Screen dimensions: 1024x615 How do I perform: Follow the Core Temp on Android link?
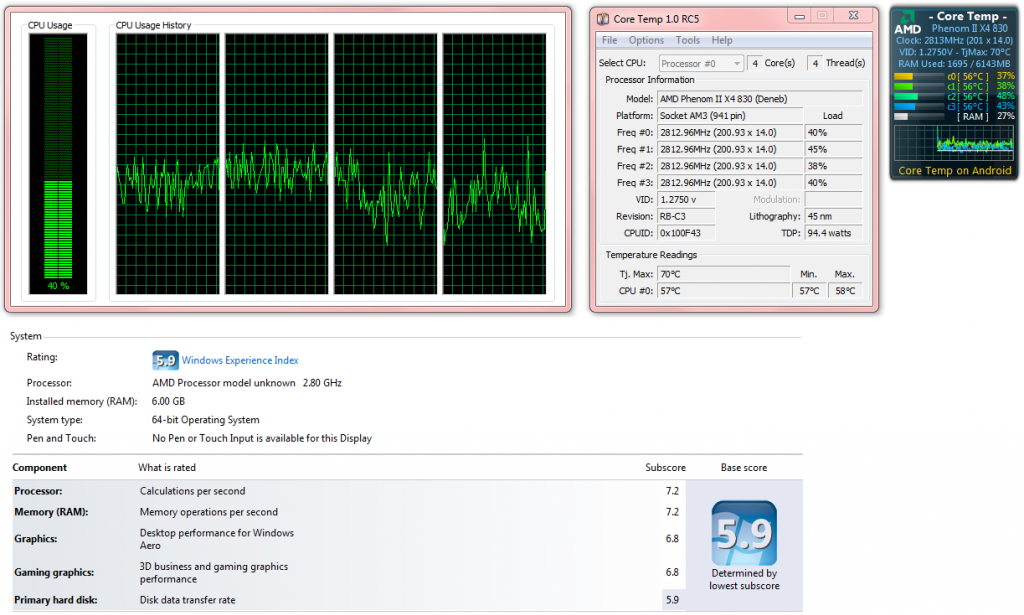coord(955,171)
